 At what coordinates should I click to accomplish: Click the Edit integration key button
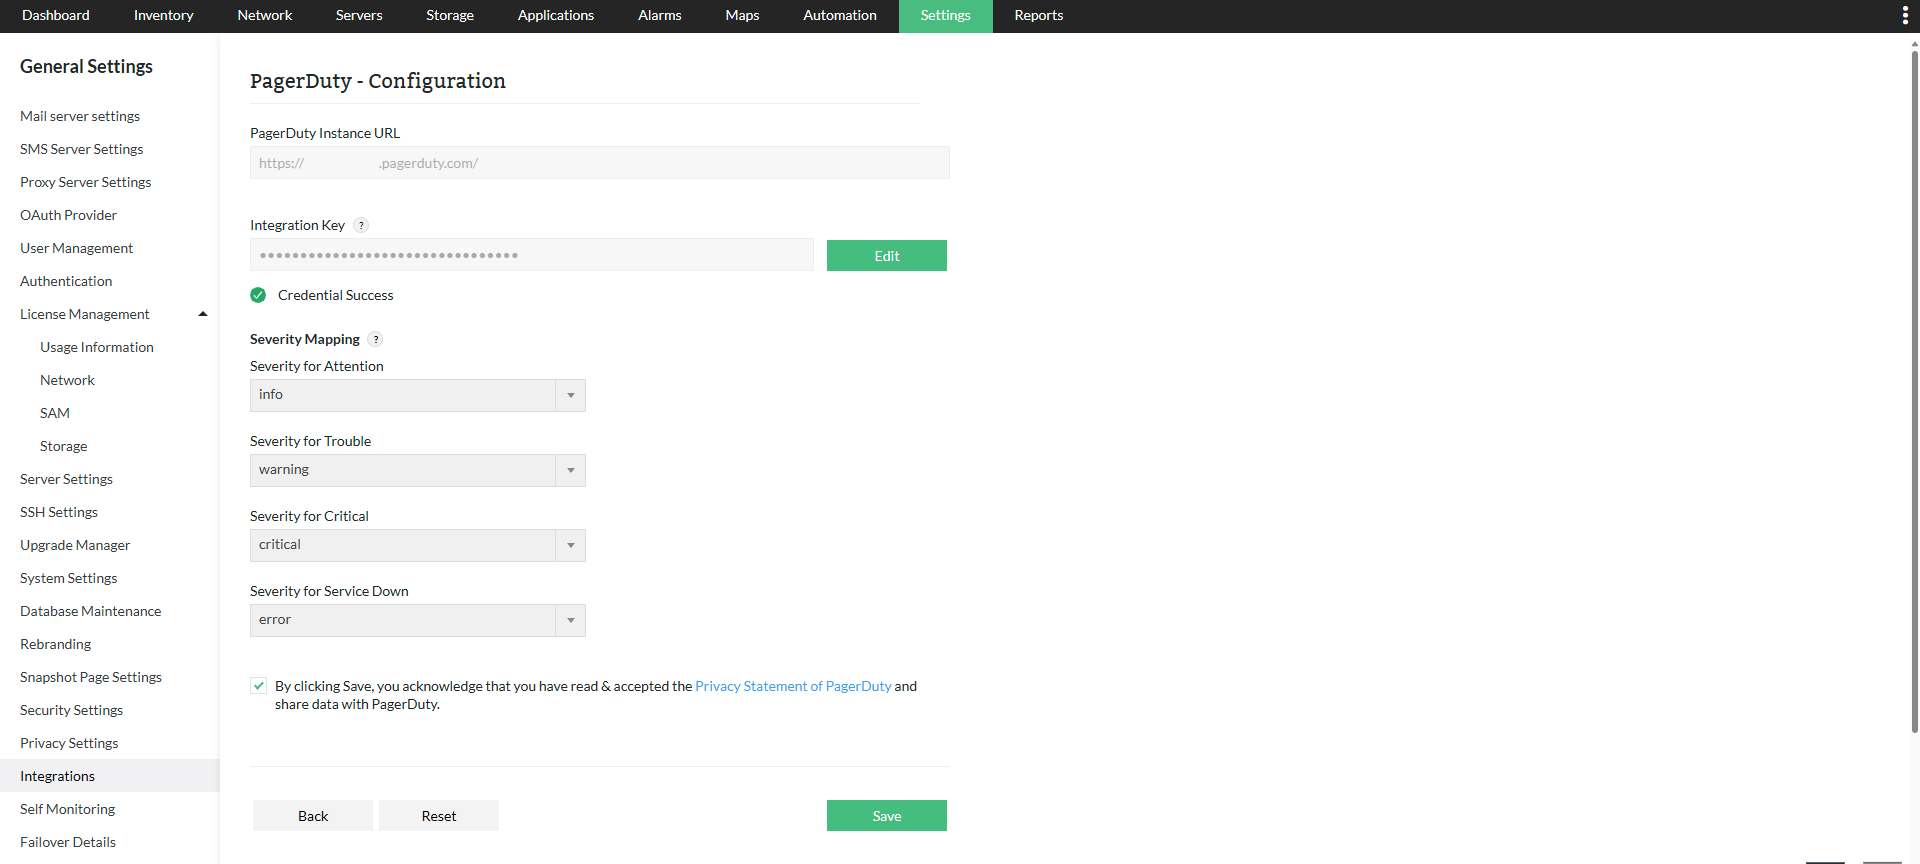[887, 256]
